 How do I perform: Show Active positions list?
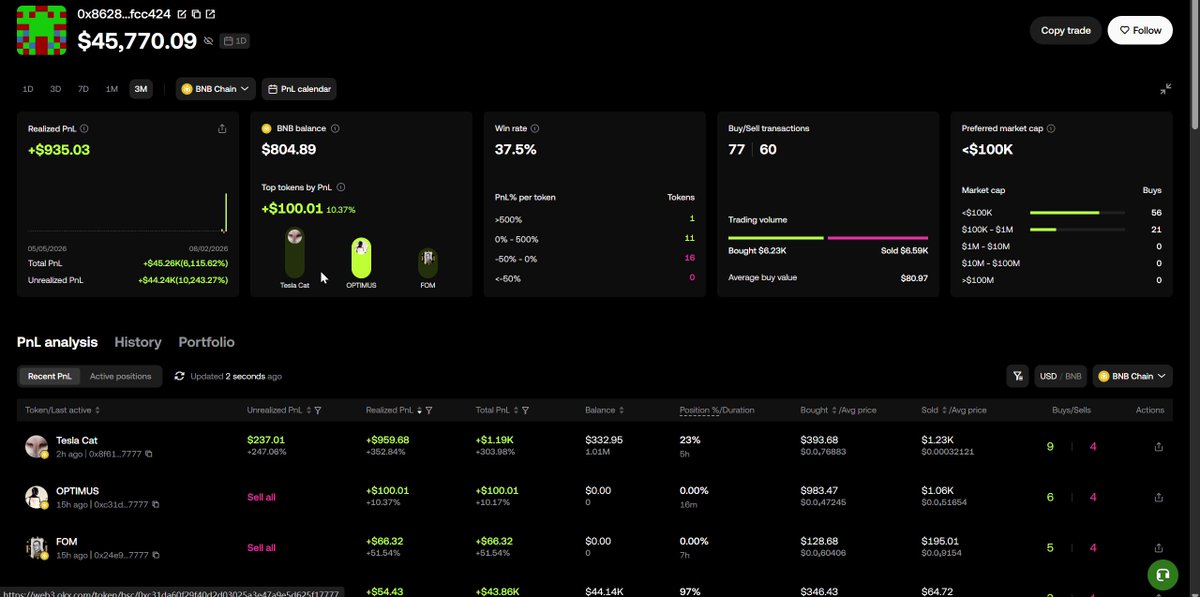point(120,376)
